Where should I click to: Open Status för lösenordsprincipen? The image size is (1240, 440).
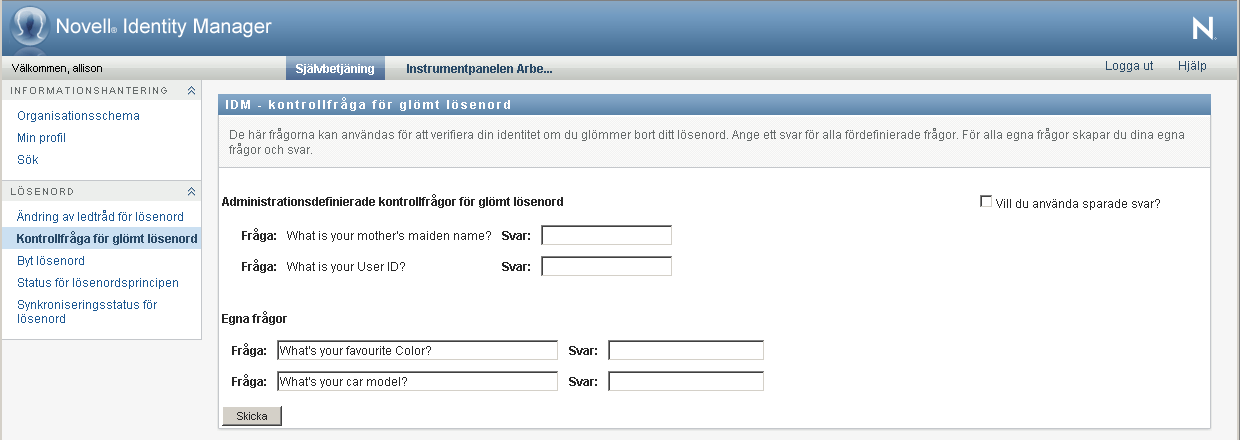click(98, 283)
